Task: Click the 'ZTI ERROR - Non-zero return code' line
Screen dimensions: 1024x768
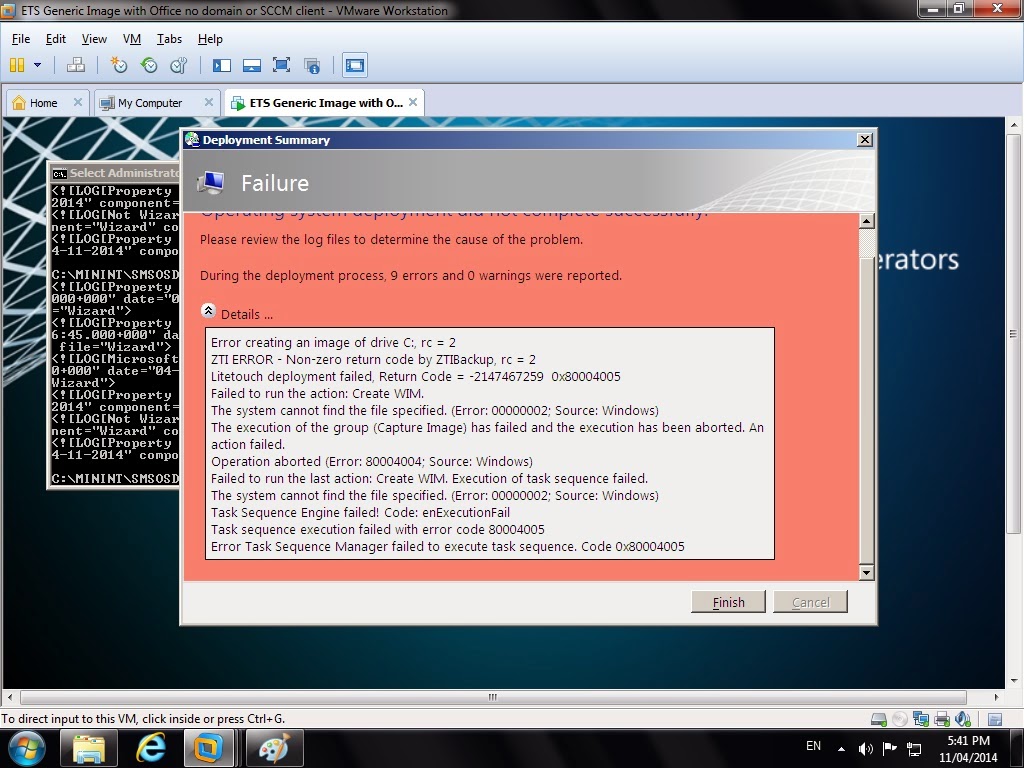Action: [373, 359]
